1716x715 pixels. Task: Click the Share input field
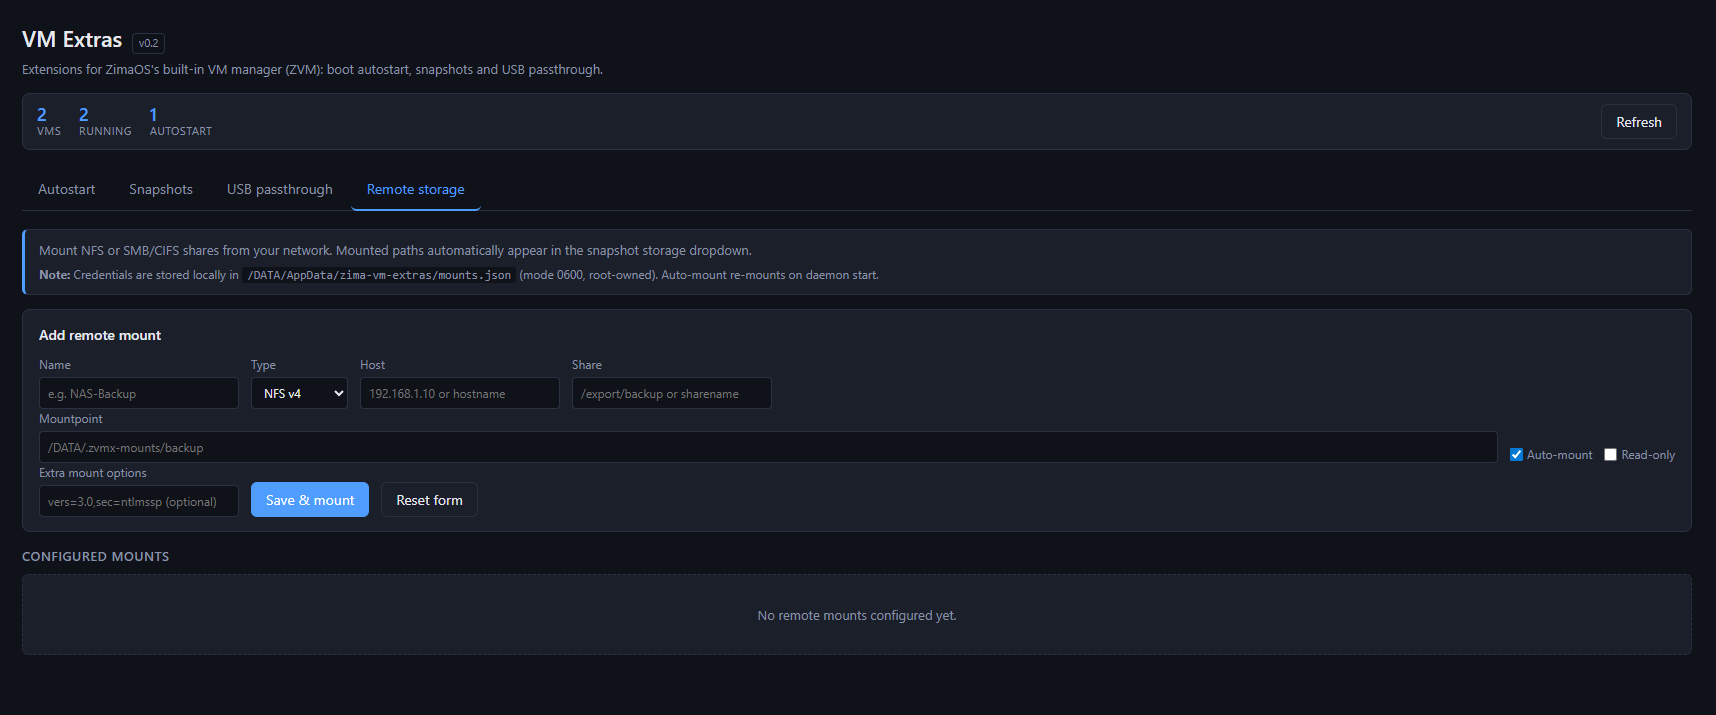672,393
